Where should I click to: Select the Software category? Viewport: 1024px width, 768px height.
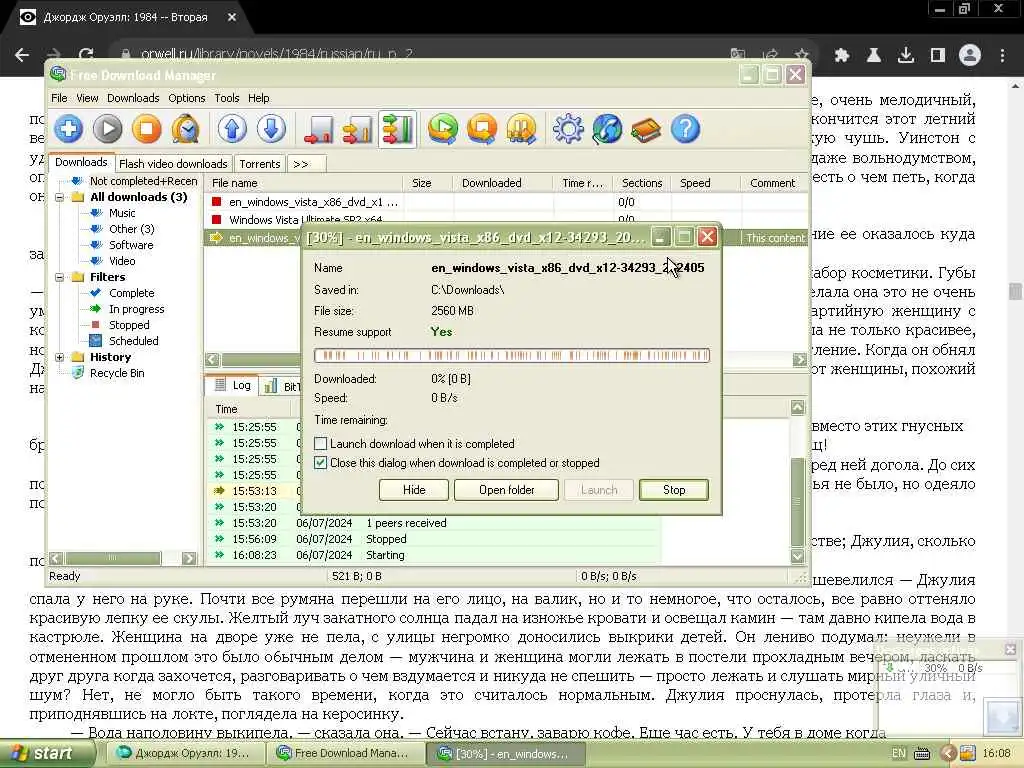[x=131, y=245]
